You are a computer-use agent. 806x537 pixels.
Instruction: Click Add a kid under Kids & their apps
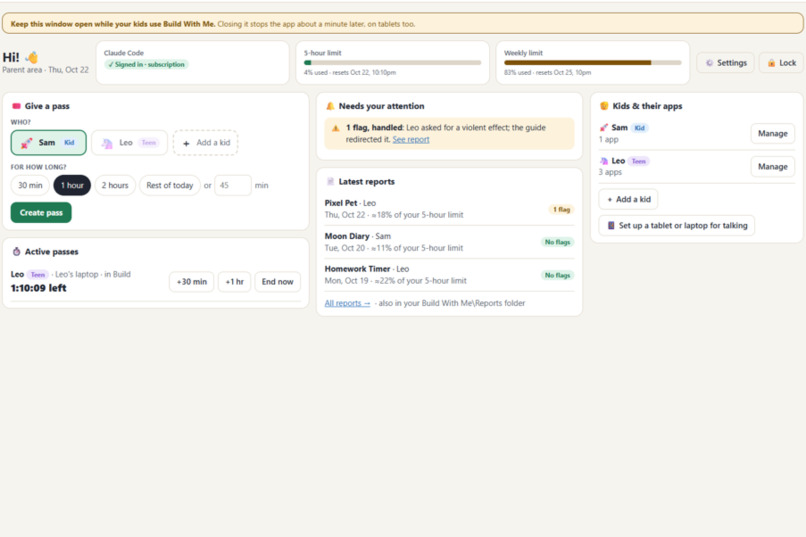click(x=628, y=199)
